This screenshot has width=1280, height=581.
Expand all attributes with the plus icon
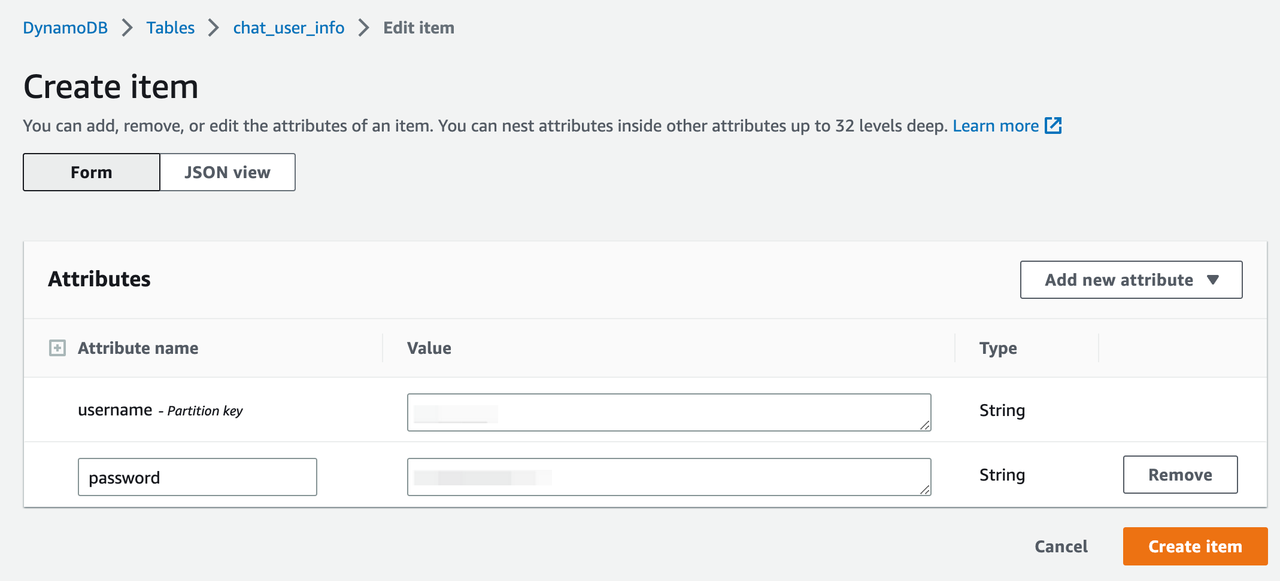point(57,348)
